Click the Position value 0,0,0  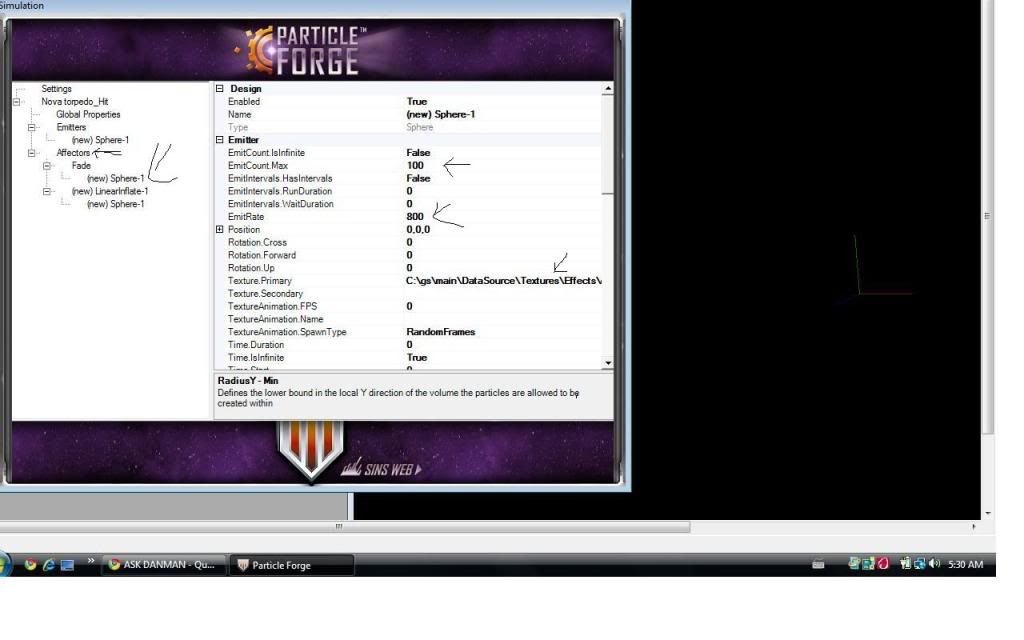pos(503,229)
